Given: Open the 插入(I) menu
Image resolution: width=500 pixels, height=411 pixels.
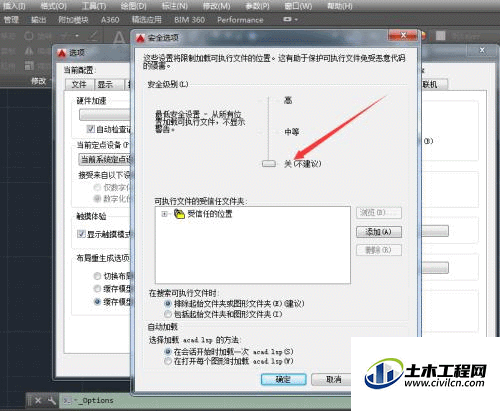Looking at the screenshot, I should (14, 6).
